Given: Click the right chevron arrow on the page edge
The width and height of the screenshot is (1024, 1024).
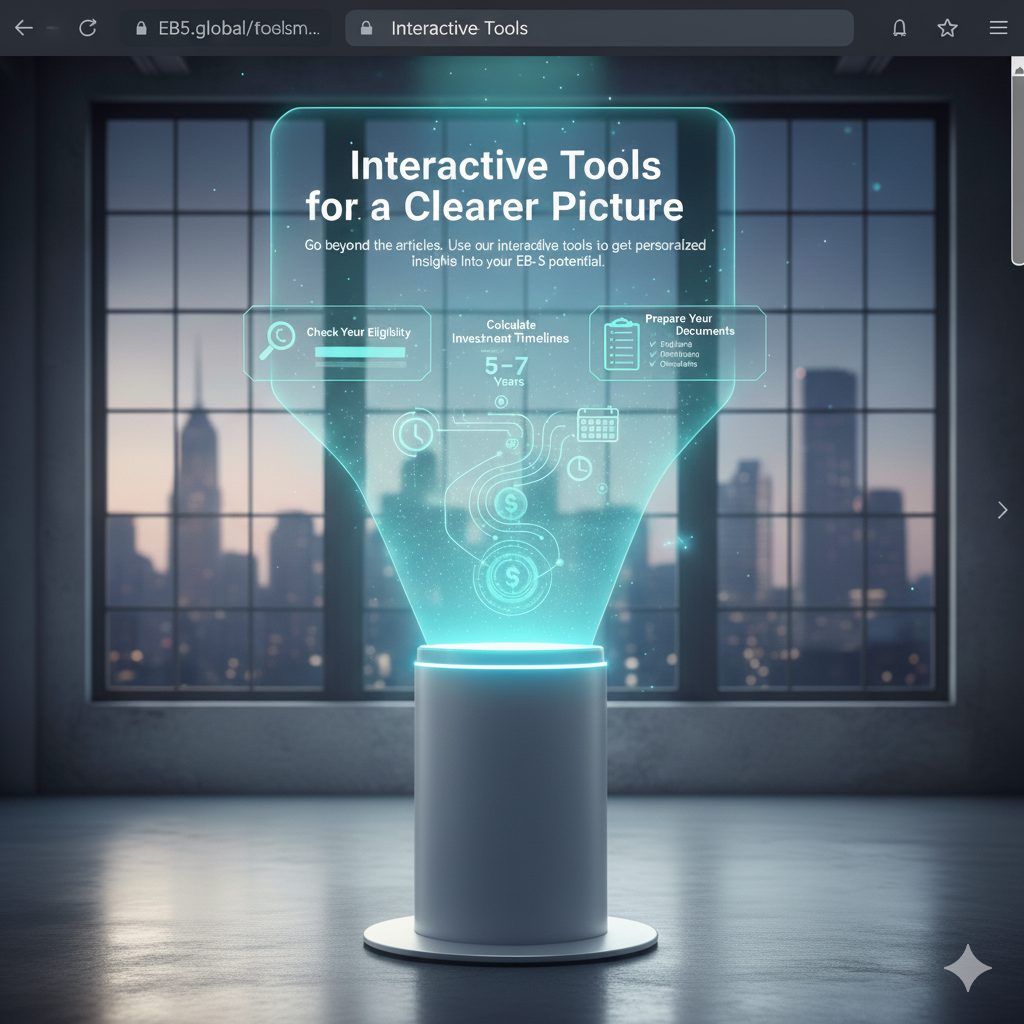Looking at the screenshot, I should (x=1002, y=510).
